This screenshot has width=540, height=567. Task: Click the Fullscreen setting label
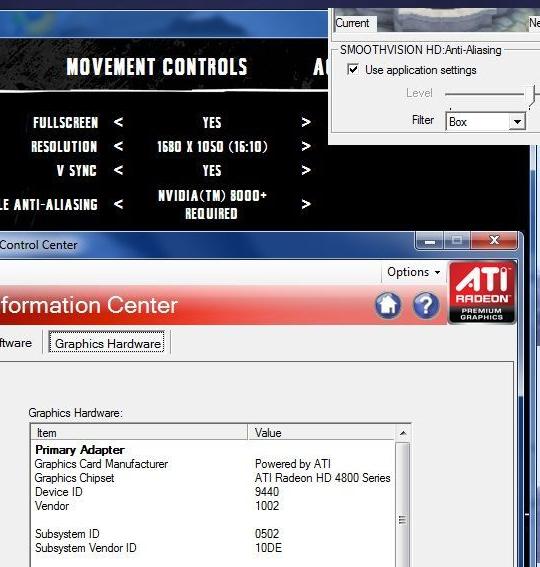pyautogui.click(x=65, y=123)
